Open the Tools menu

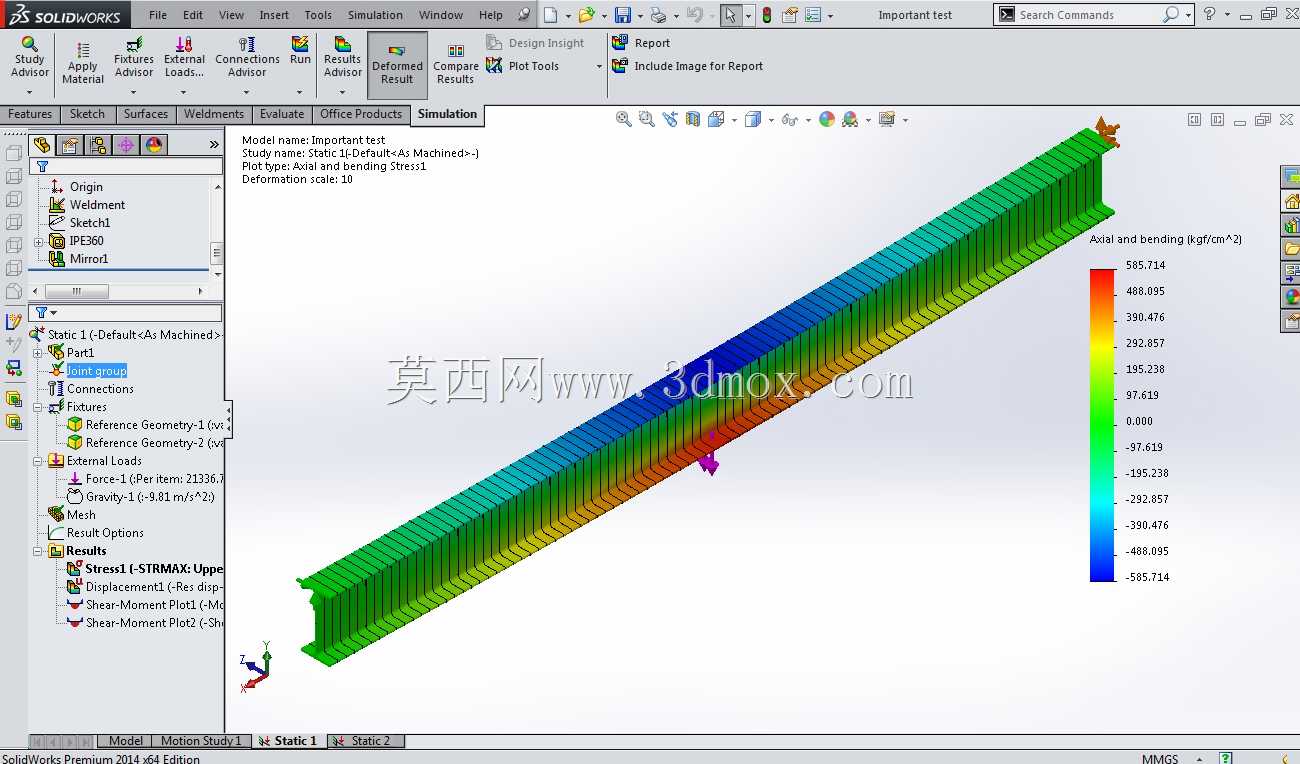click(318, 15)
